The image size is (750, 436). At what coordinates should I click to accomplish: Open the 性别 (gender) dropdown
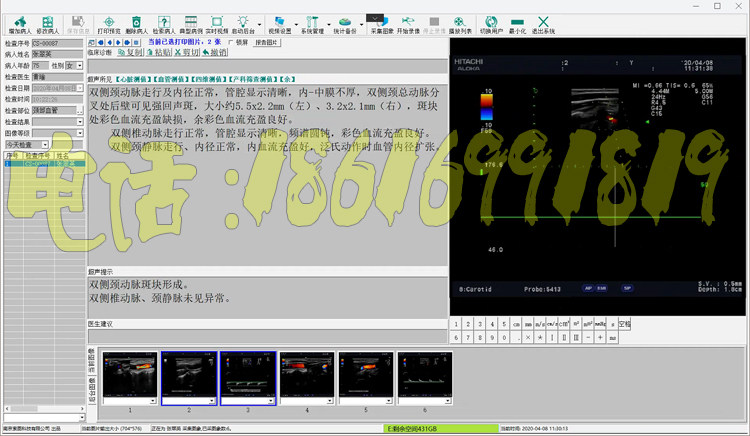tap(80, 65)
